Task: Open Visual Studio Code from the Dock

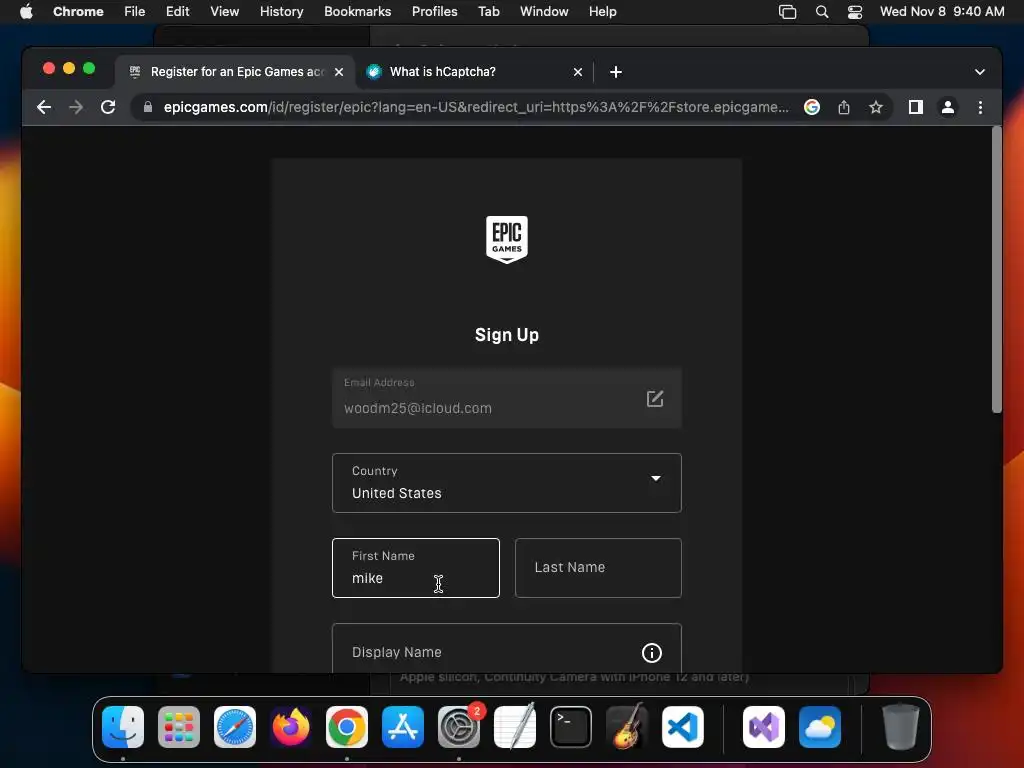Action: click(x=683, y=727)
